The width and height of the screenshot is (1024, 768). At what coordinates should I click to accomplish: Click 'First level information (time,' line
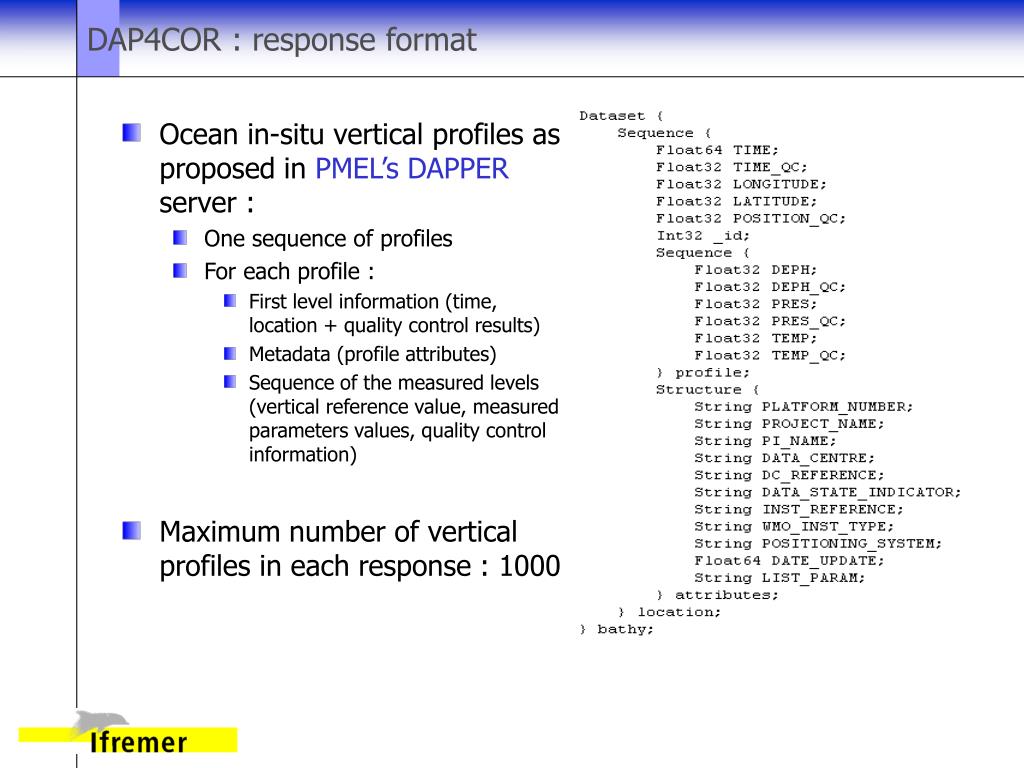373,302
